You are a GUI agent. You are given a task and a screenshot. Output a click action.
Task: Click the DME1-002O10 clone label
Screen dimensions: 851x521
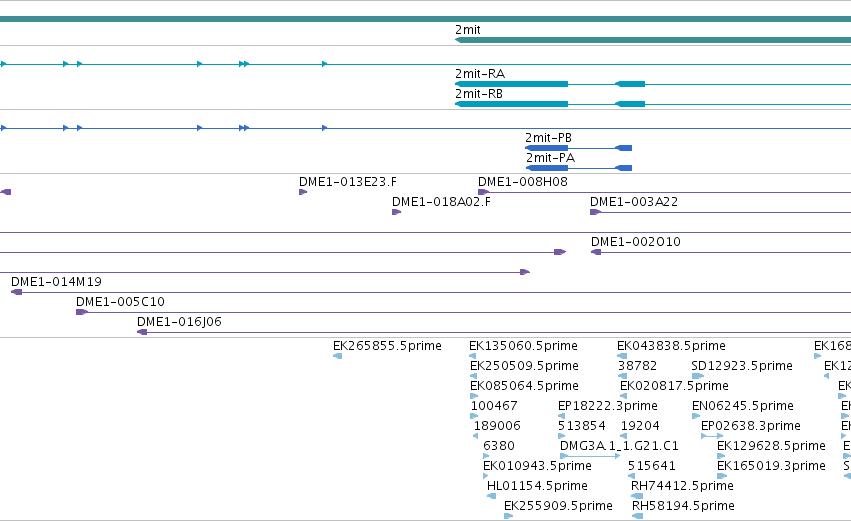636,242
